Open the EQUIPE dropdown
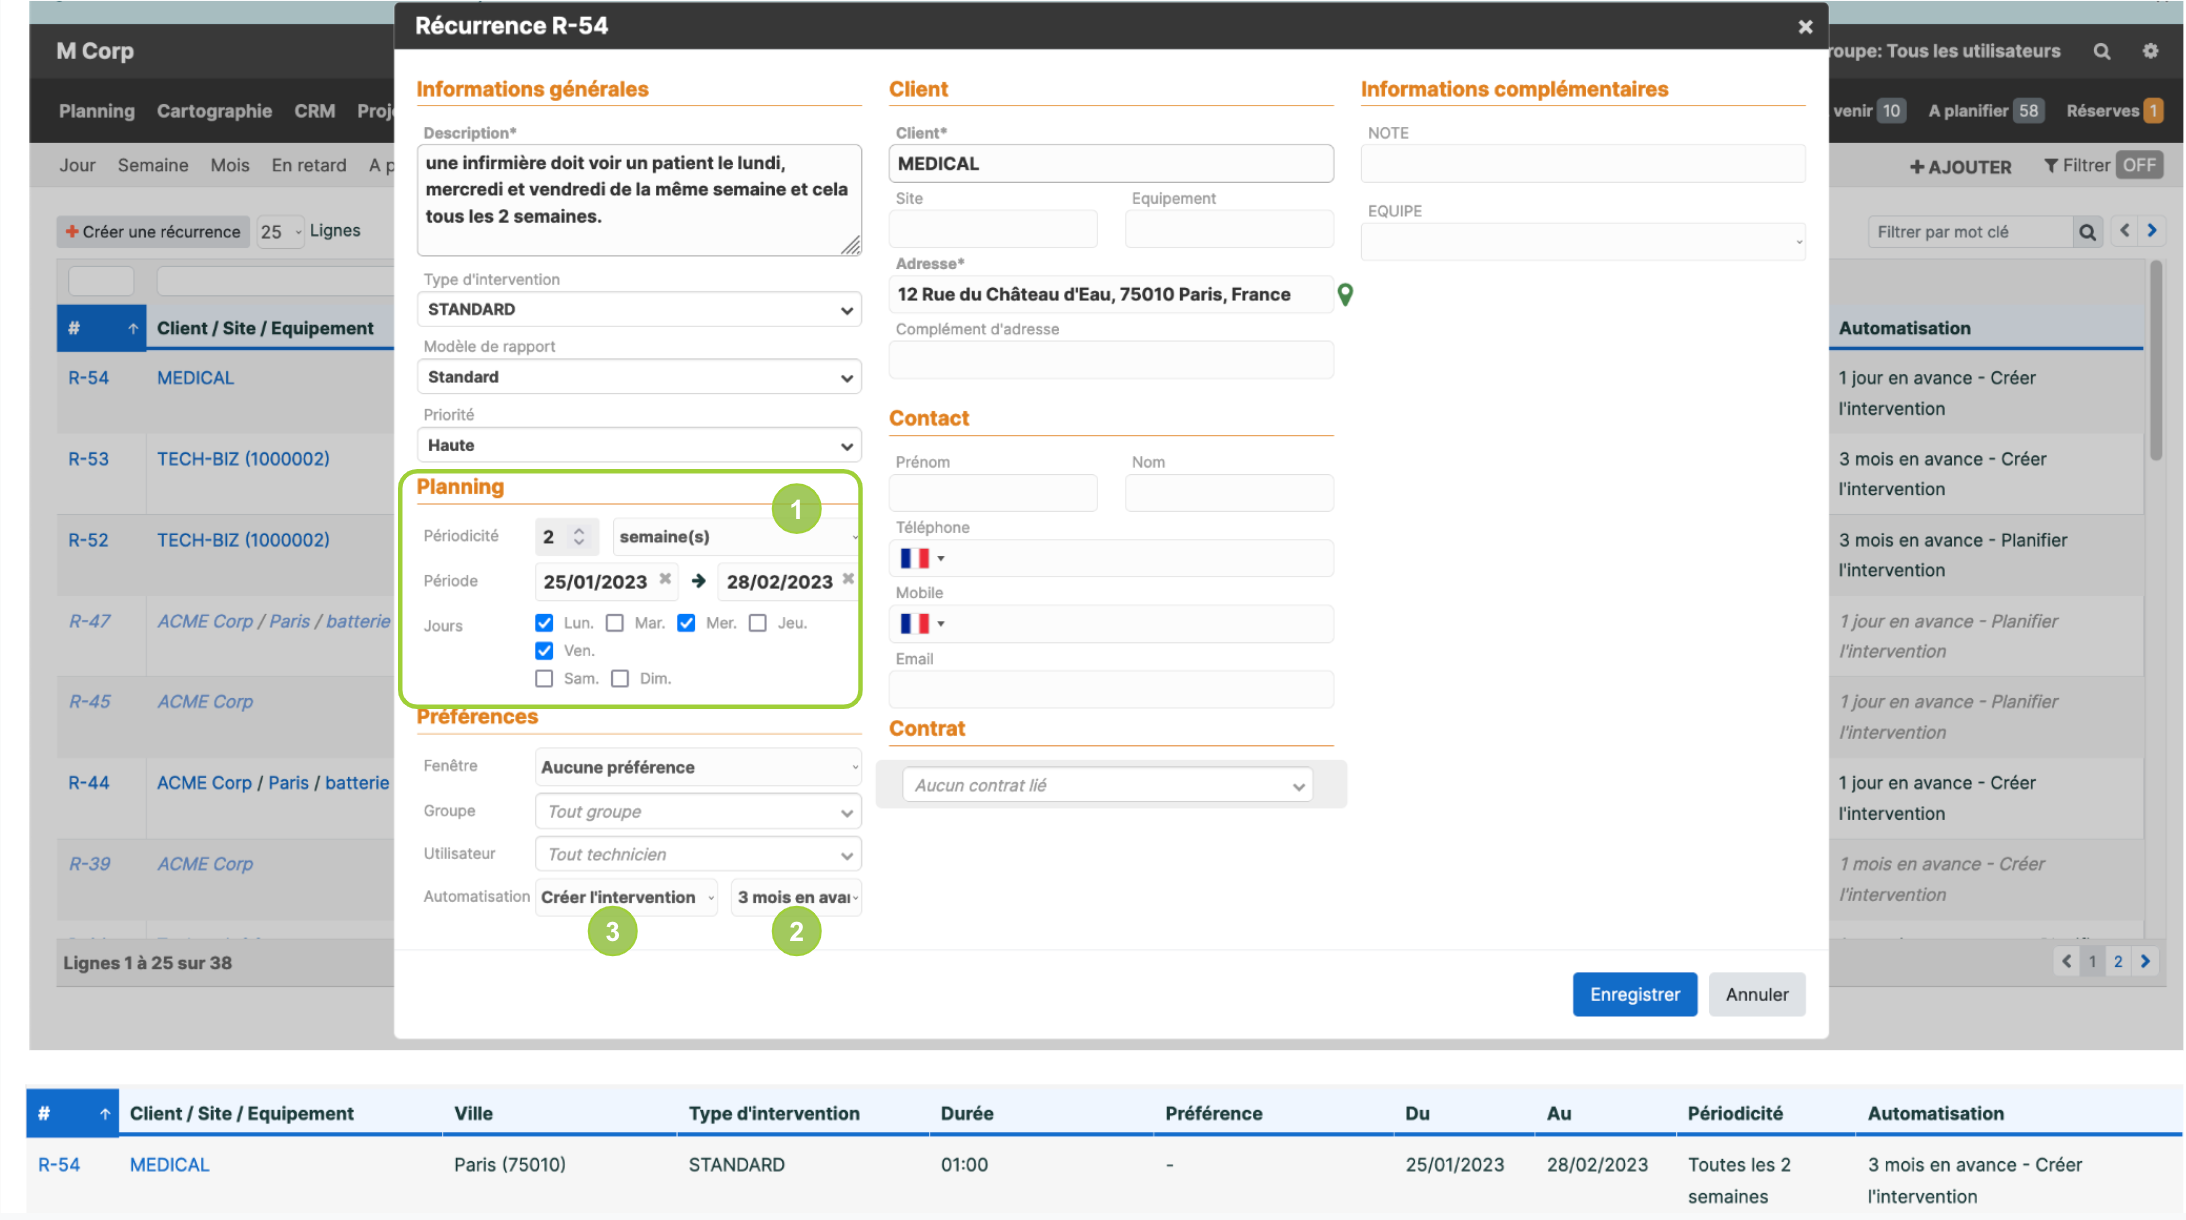This screenshot has height=1220, width=2186. (x=1583, y=242)
